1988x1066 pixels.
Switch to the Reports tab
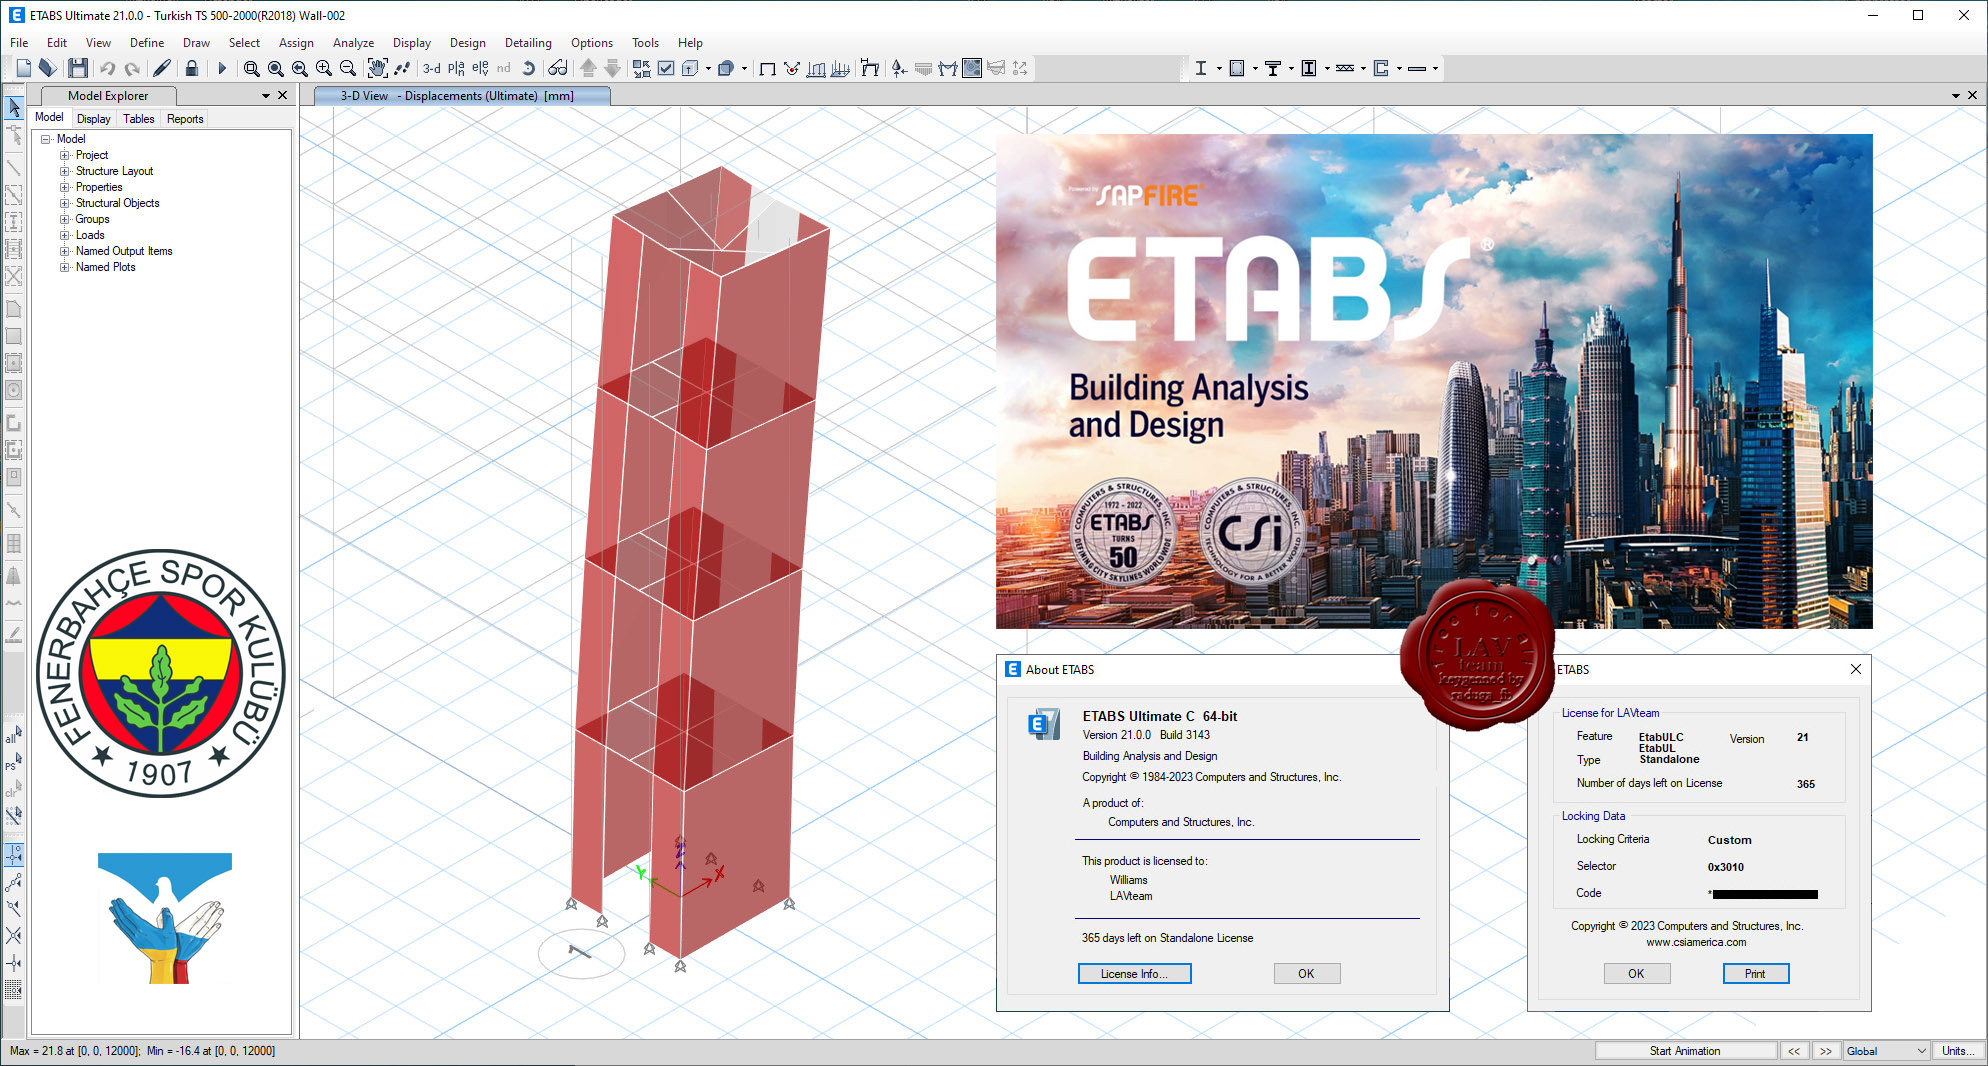coord(185,119)
